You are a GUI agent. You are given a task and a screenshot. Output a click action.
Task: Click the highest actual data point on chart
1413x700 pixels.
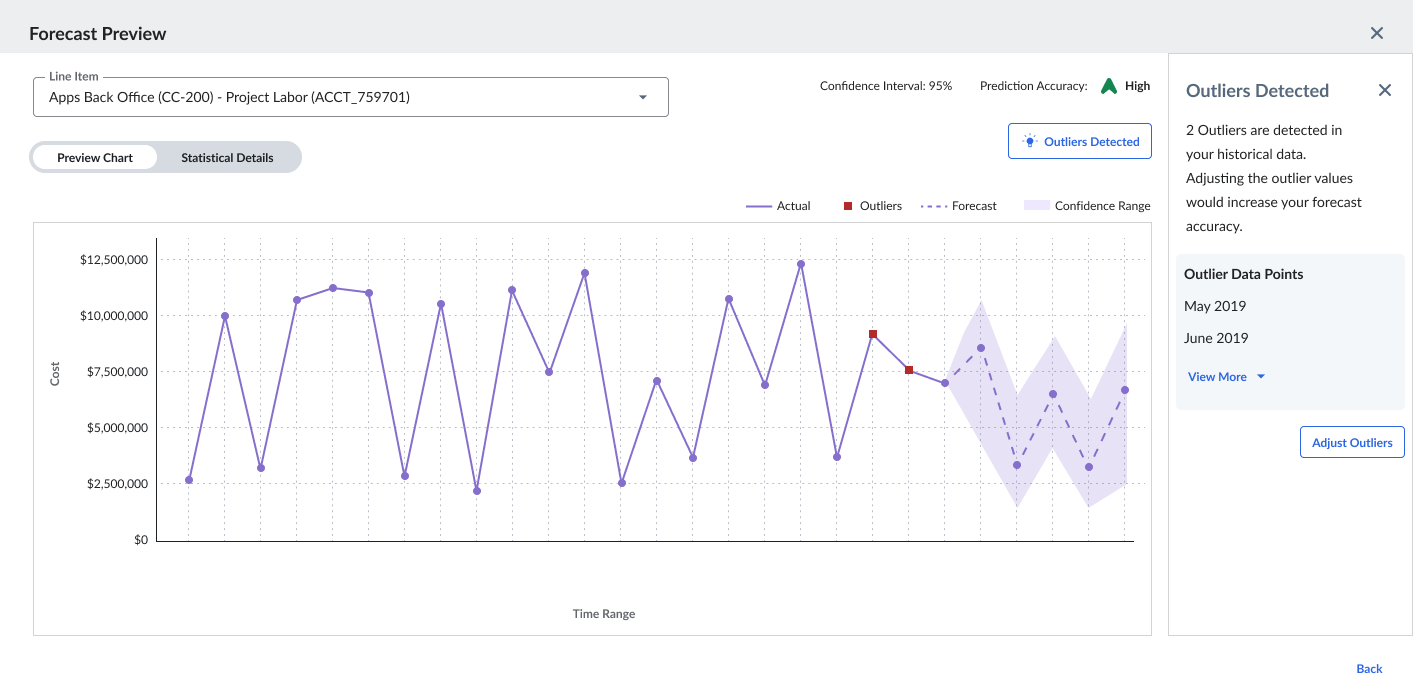tap(801, 264)
